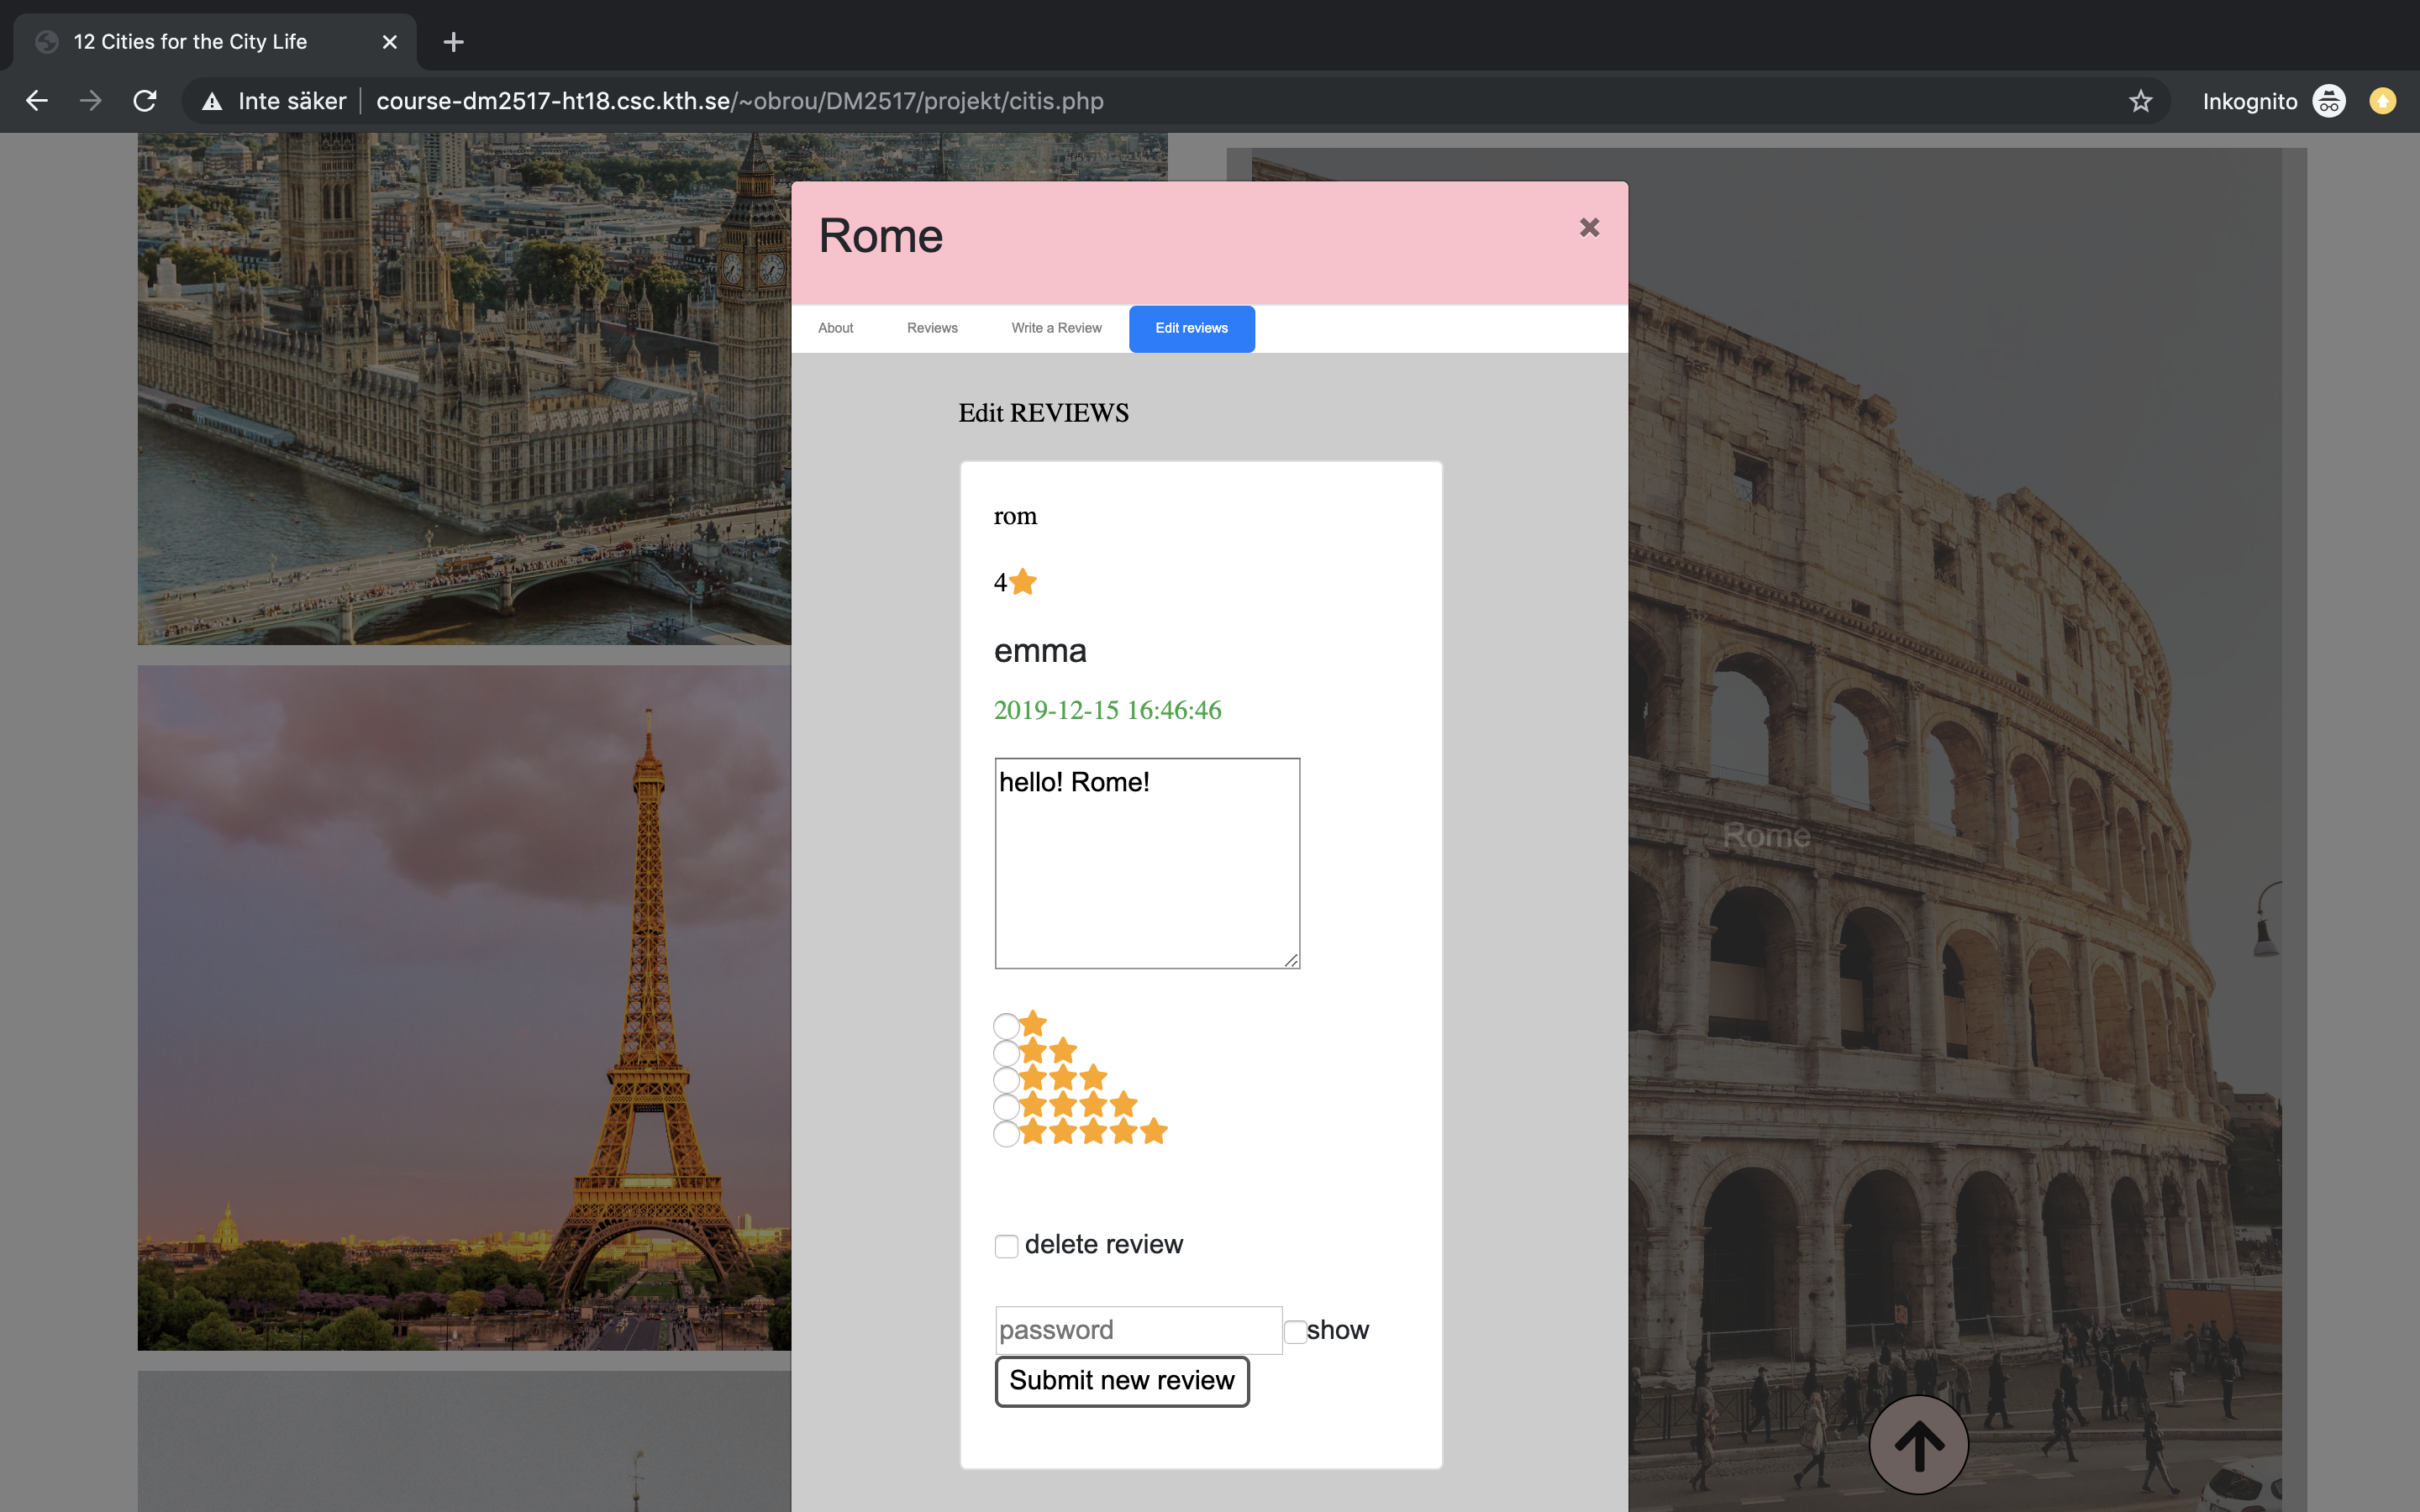Reload the page with refresh icon
The image size is (2420, 1512).
coord(145,101)
